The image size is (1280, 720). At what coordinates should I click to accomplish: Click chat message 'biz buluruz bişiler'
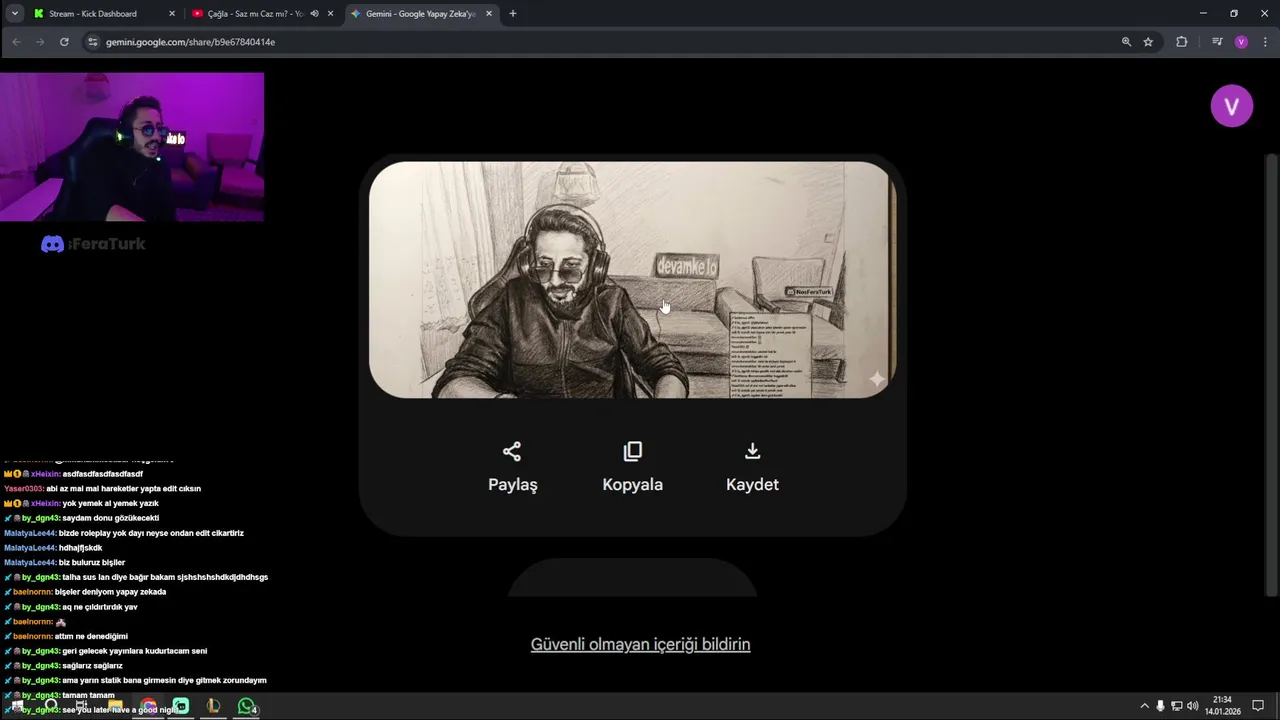click(x=92, y=563)
